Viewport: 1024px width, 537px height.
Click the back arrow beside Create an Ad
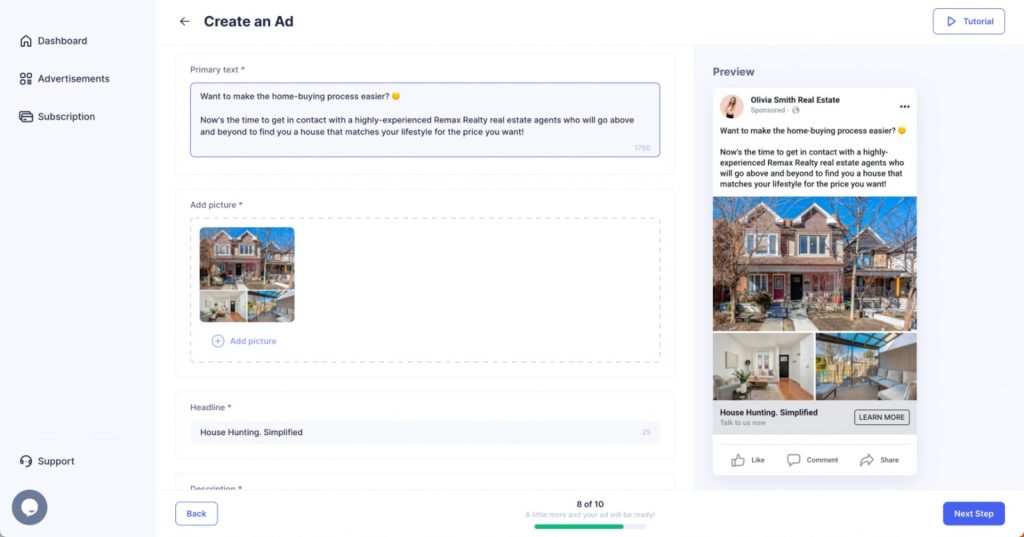[185, 22]
